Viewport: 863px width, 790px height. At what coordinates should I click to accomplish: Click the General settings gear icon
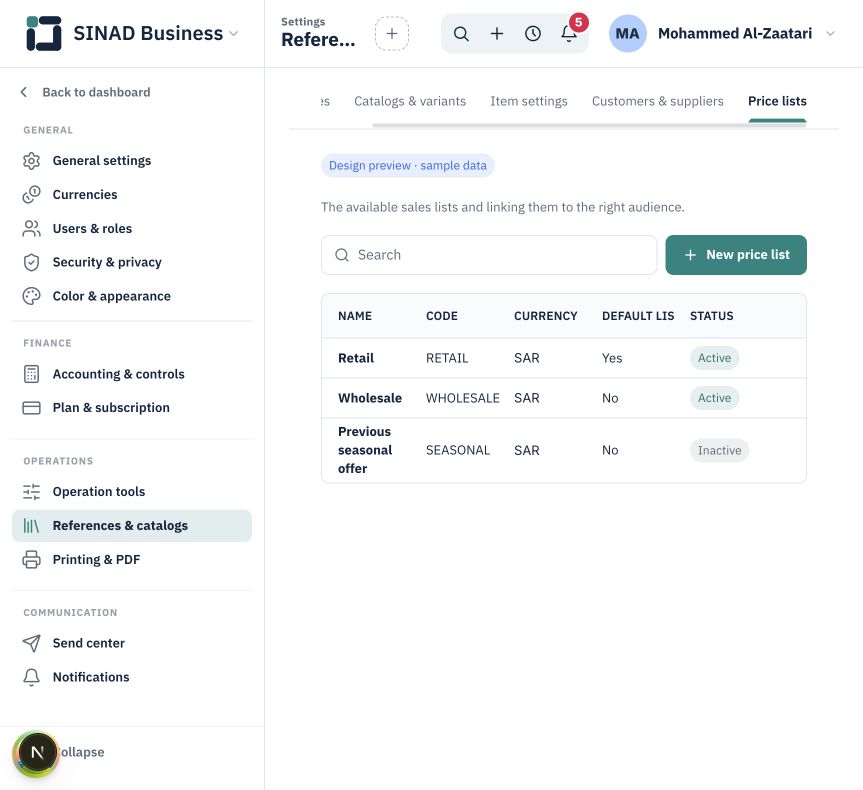[x=31, y=161]
